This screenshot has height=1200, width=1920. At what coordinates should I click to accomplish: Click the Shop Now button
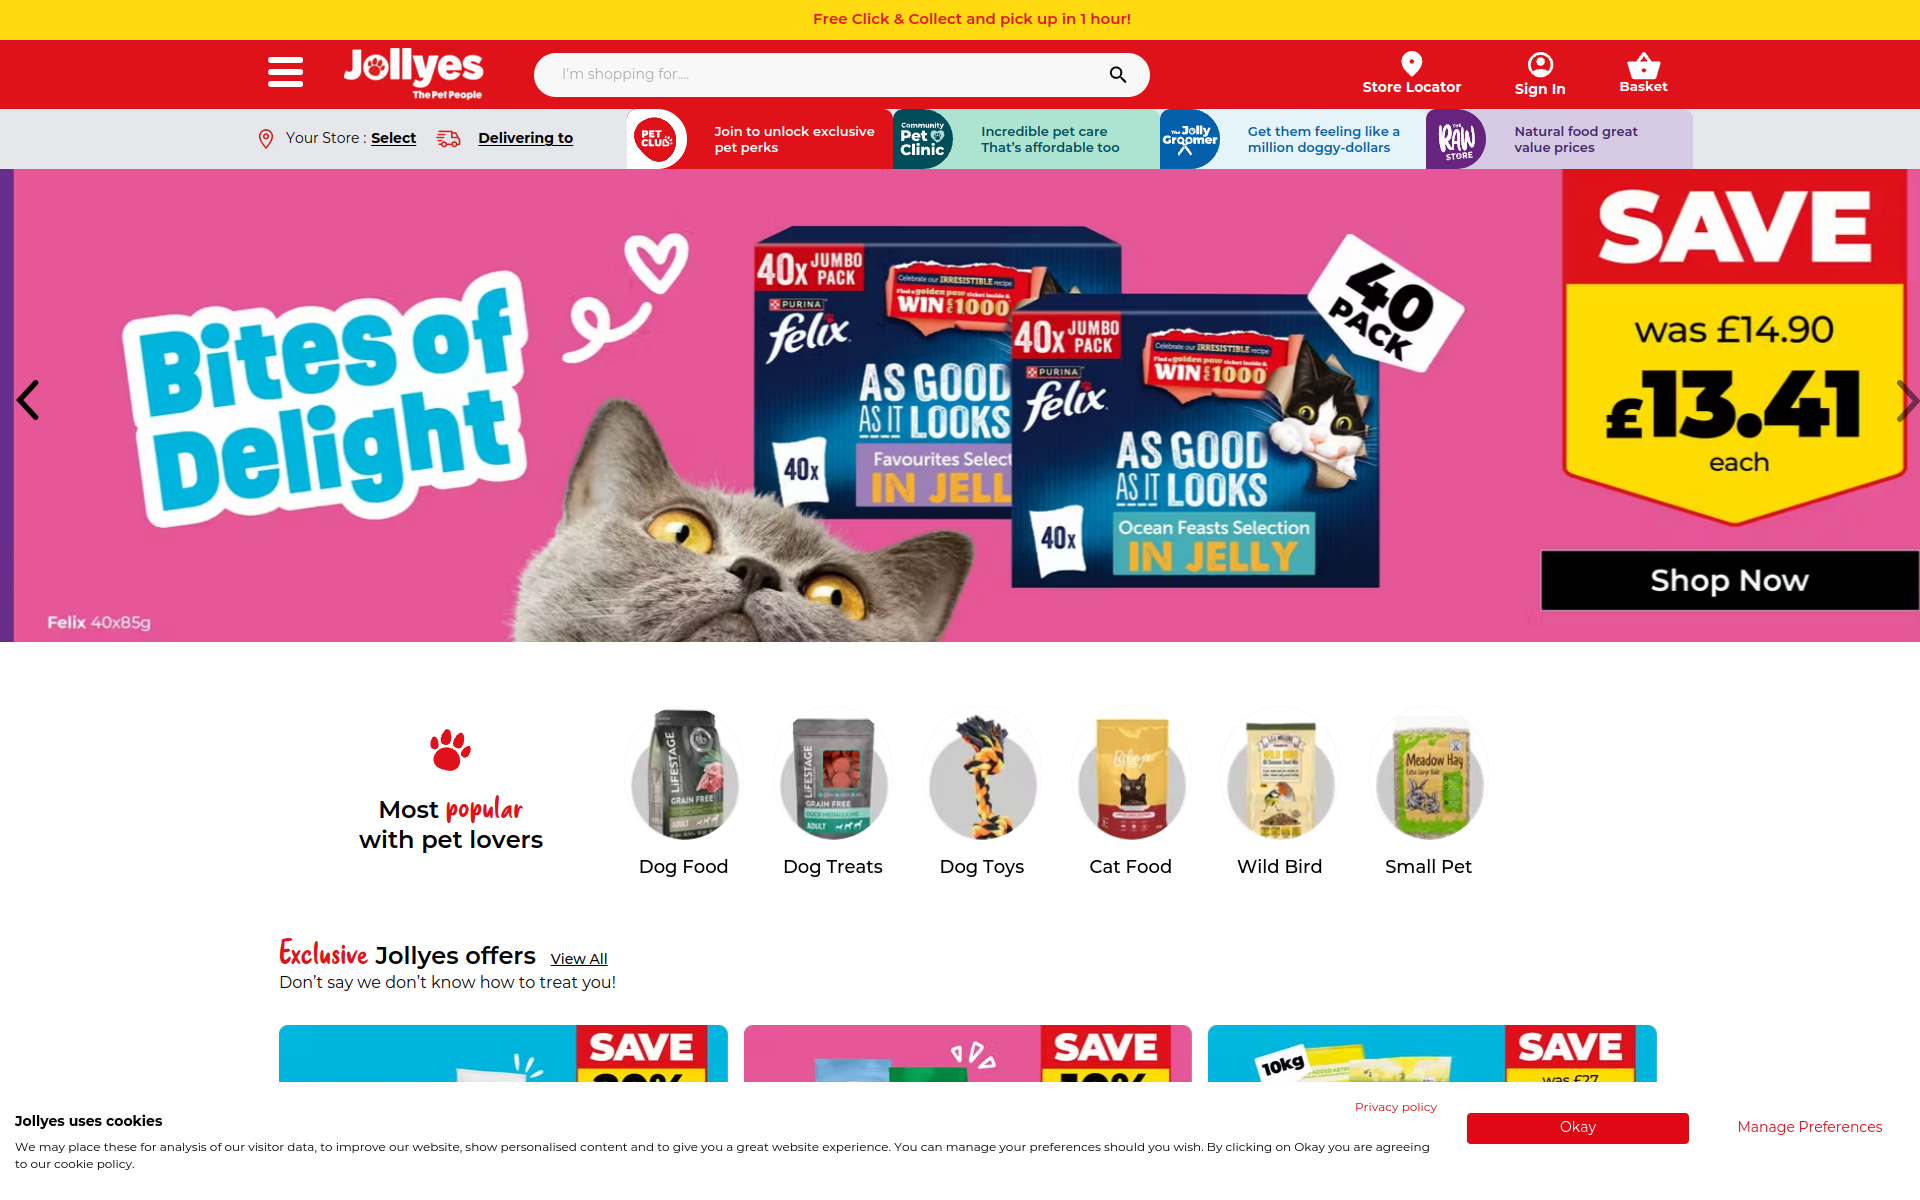[x=1729, y=580]
